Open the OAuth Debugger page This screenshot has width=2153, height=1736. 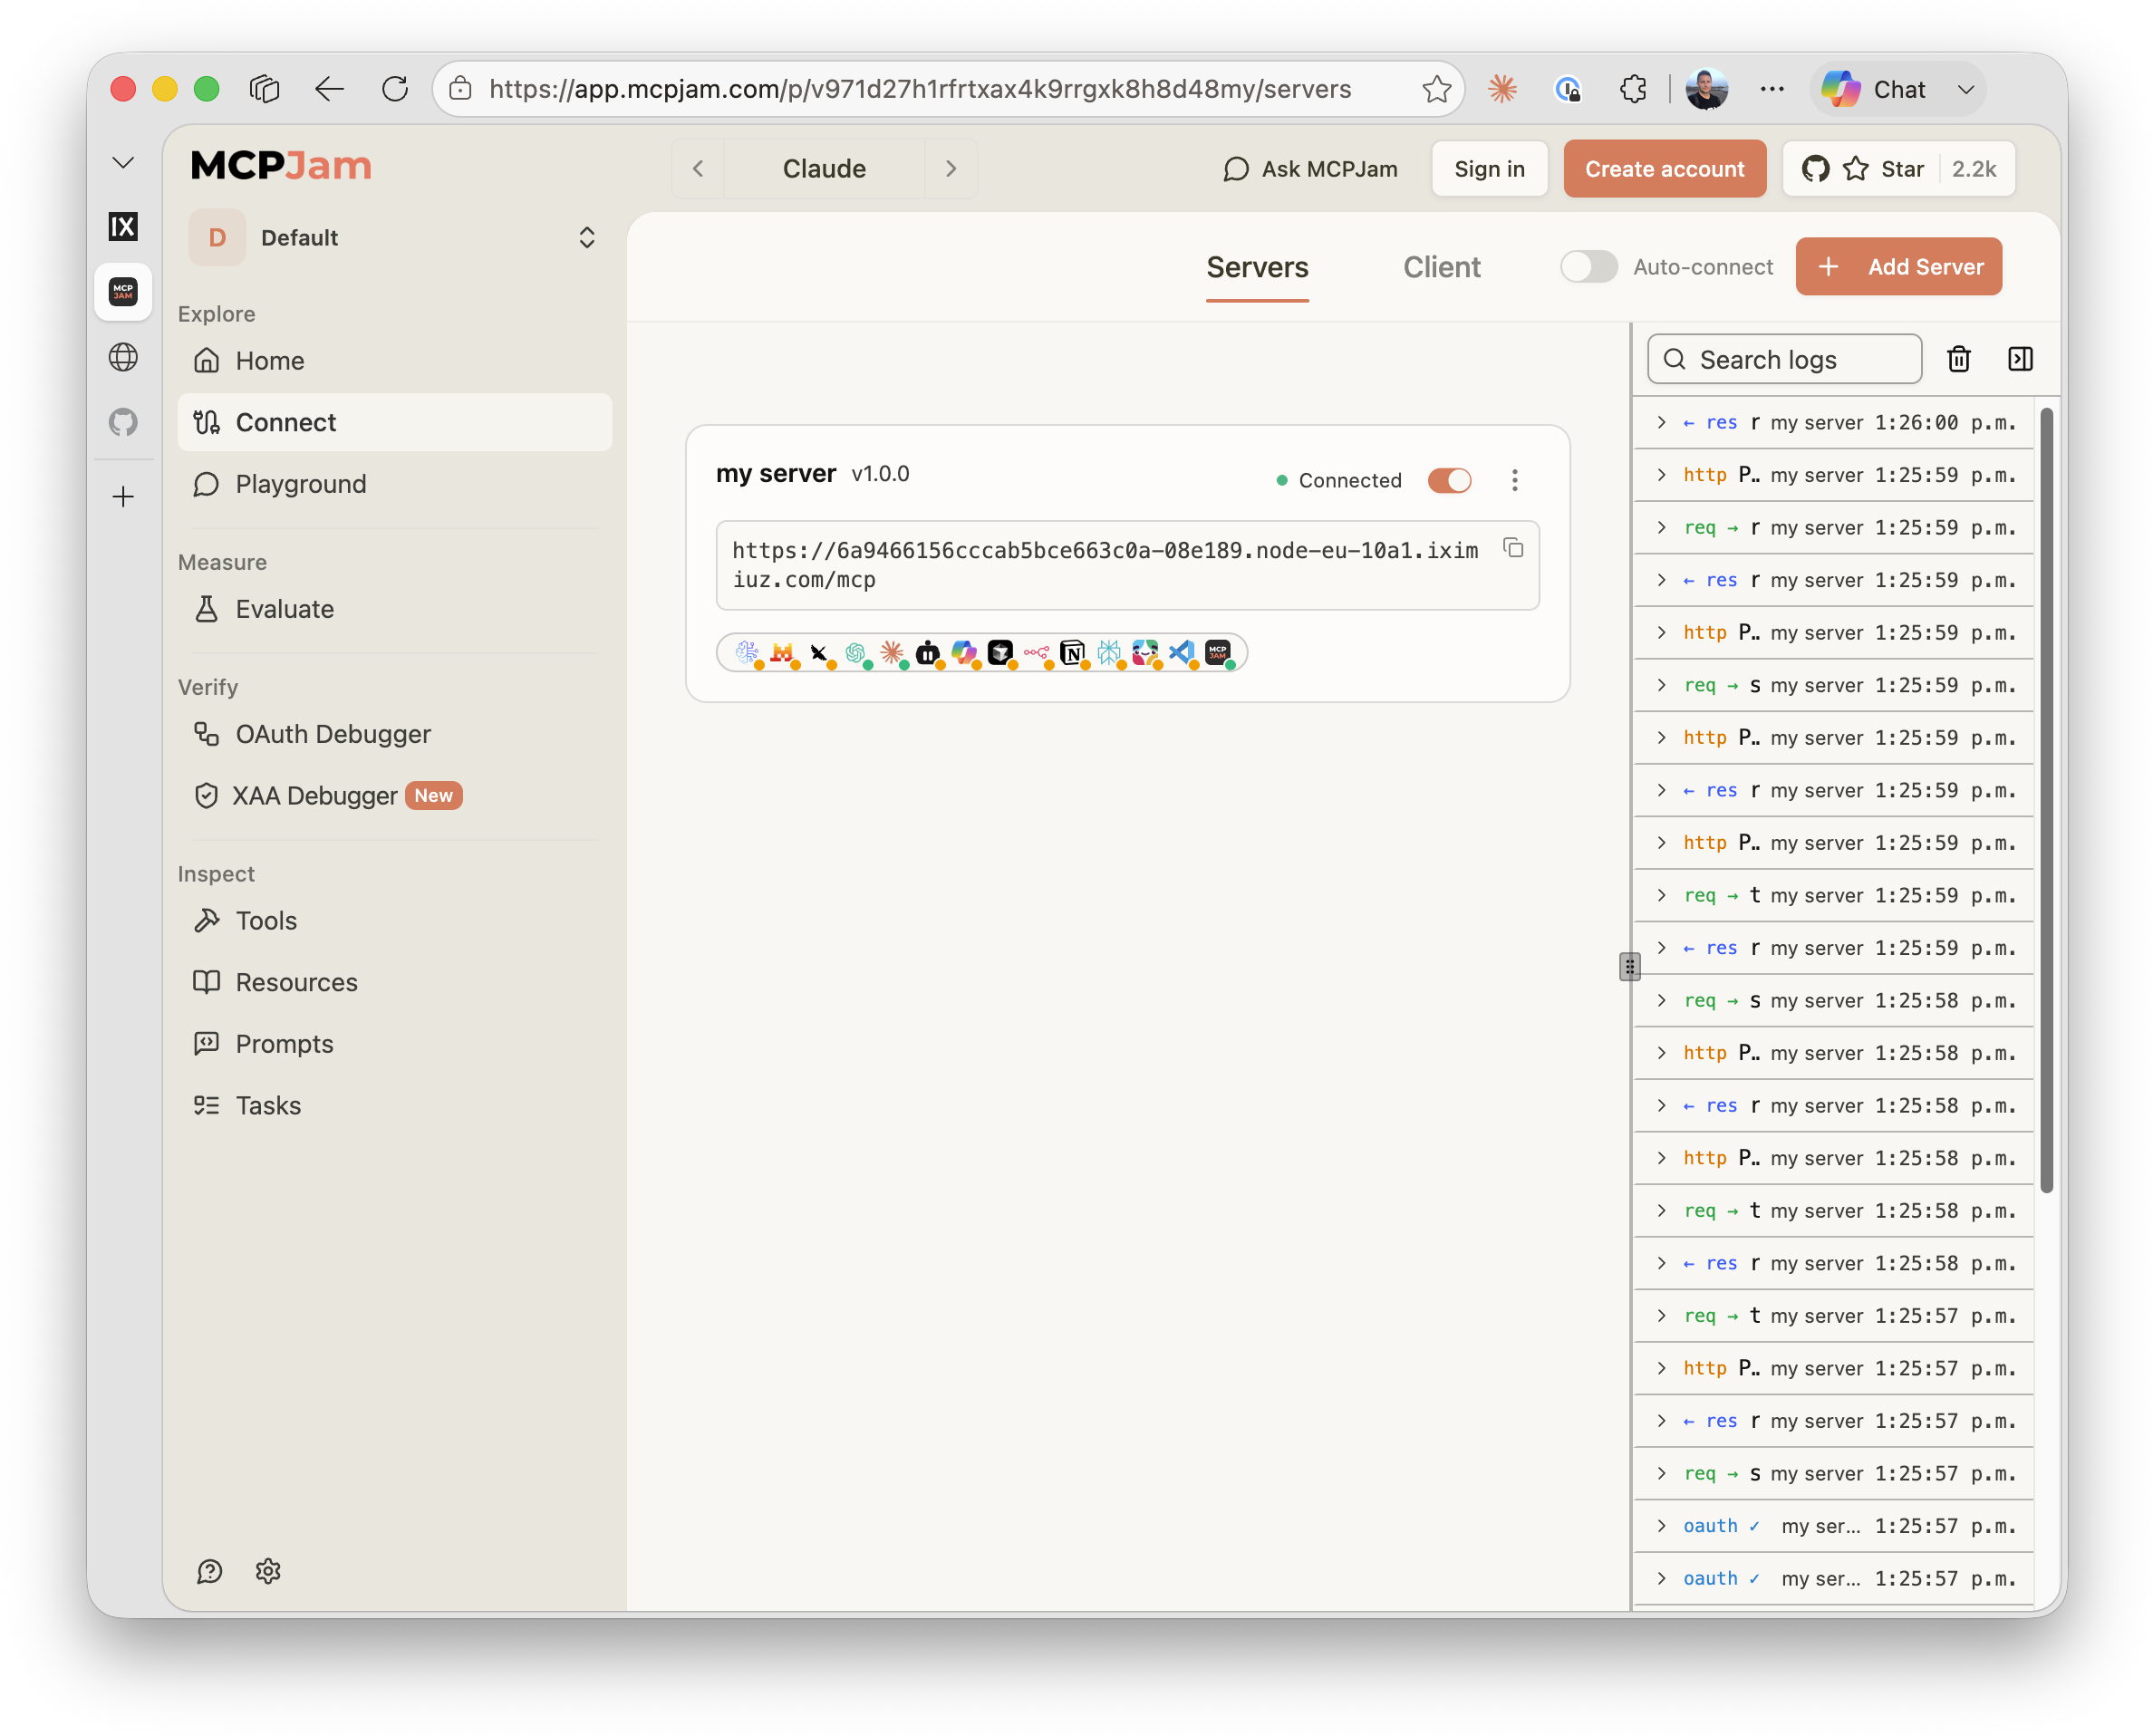(x=394, y=734)
